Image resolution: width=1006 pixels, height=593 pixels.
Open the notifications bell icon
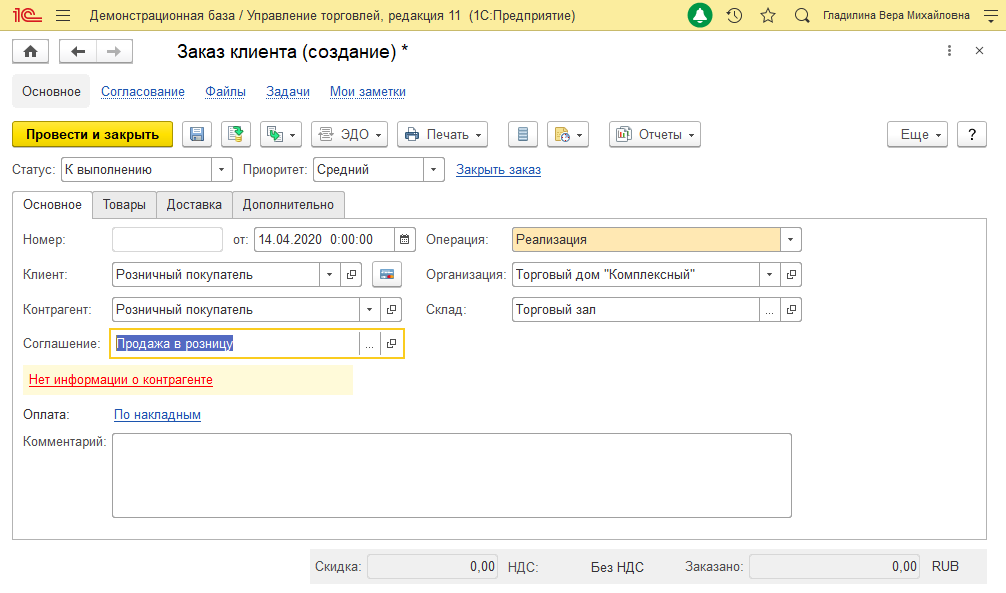click(x=699, y=15)
